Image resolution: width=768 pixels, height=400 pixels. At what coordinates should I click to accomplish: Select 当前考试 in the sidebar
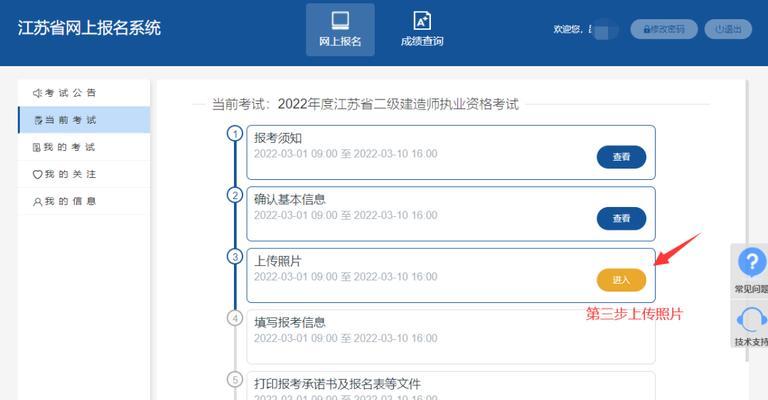pos(84,120)
